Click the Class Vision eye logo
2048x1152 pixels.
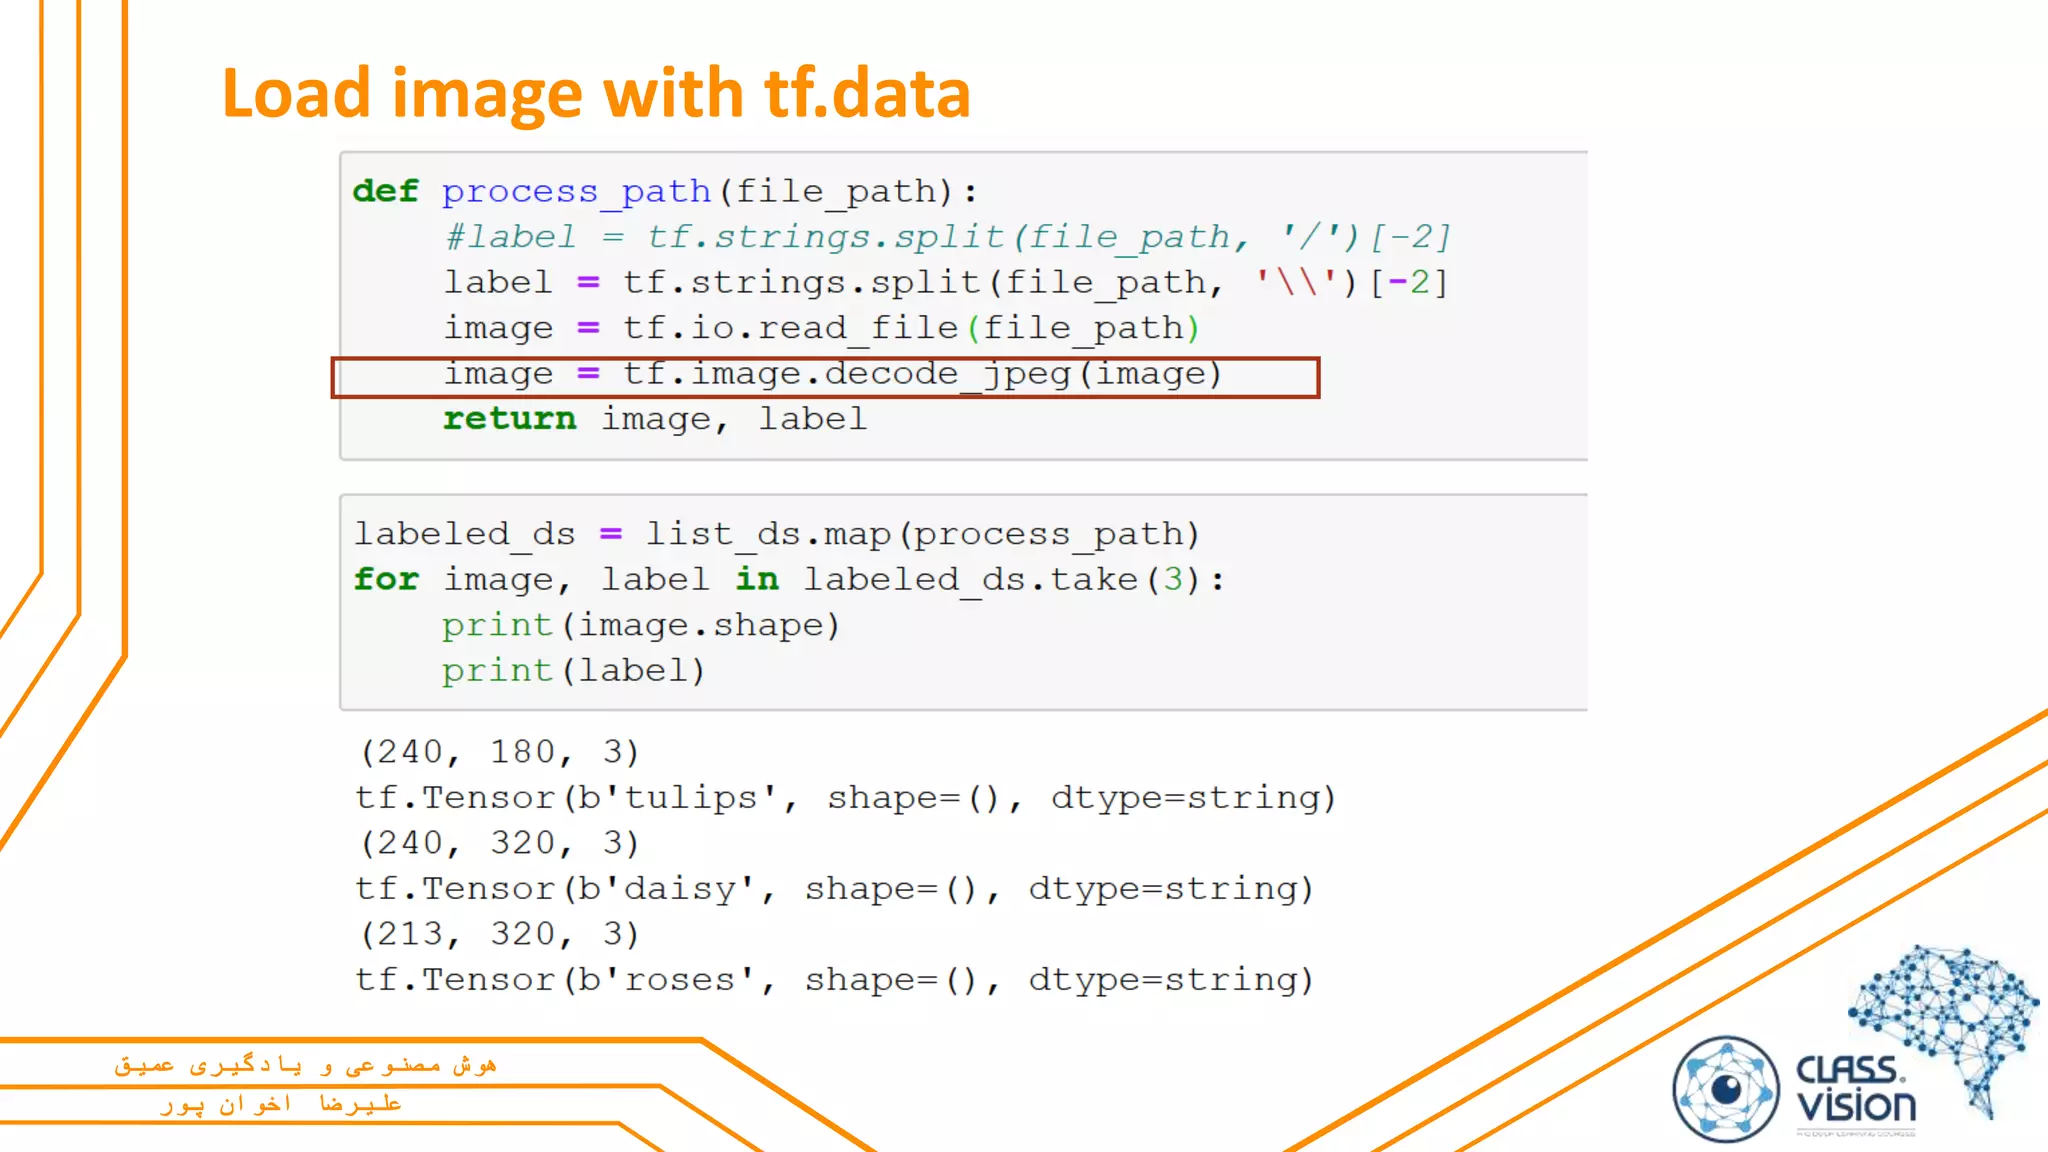tap(1725, 1089)
